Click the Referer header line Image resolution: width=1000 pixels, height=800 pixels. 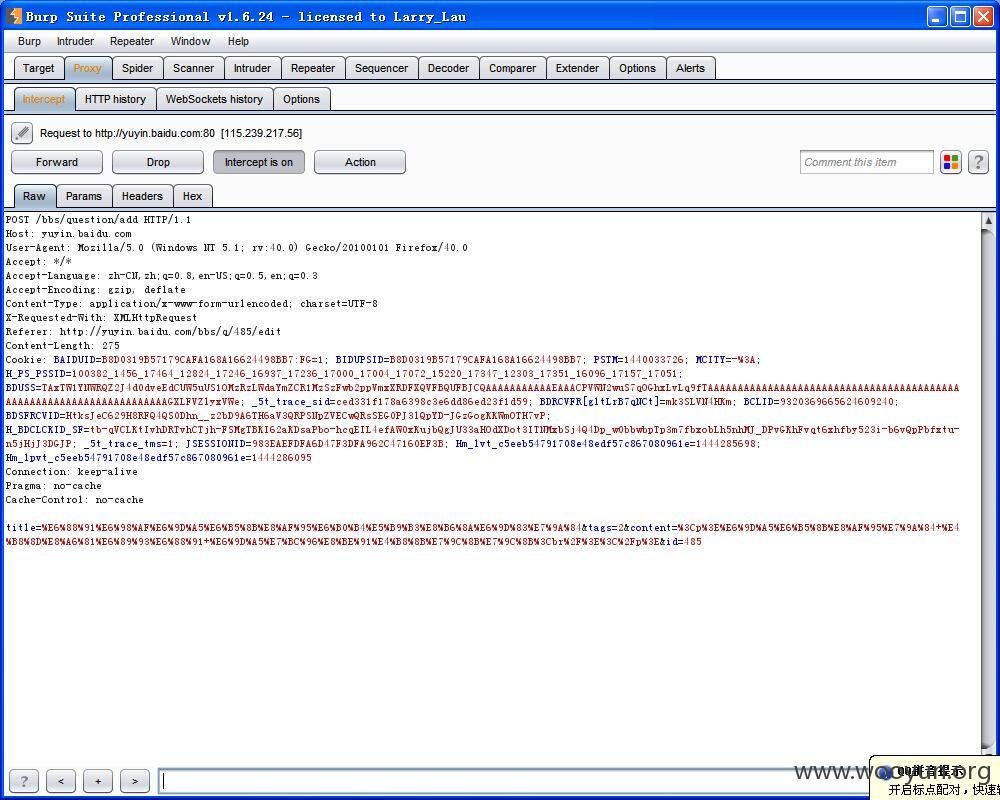coord(143,332)
